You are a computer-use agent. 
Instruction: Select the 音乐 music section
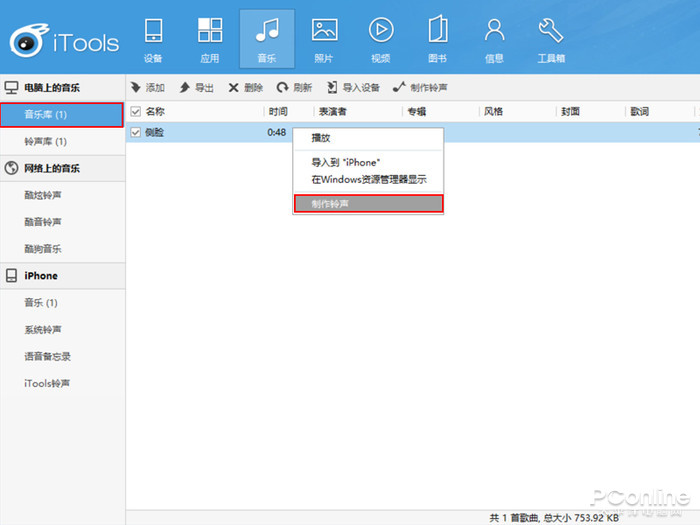pos(267,39)
